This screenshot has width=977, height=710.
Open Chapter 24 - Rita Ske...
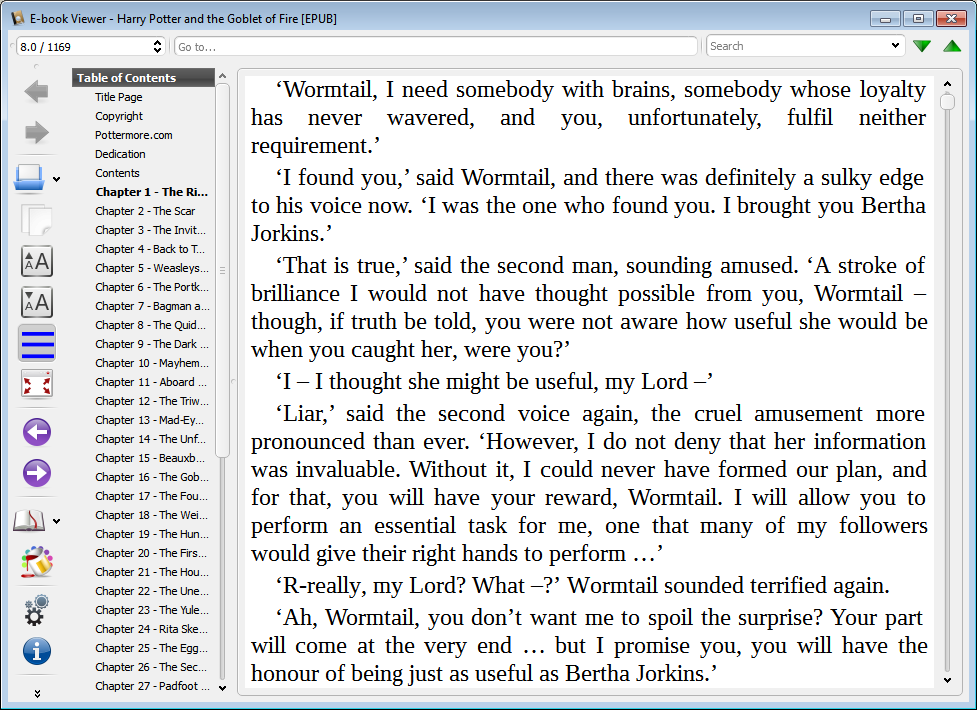point(151,630)
